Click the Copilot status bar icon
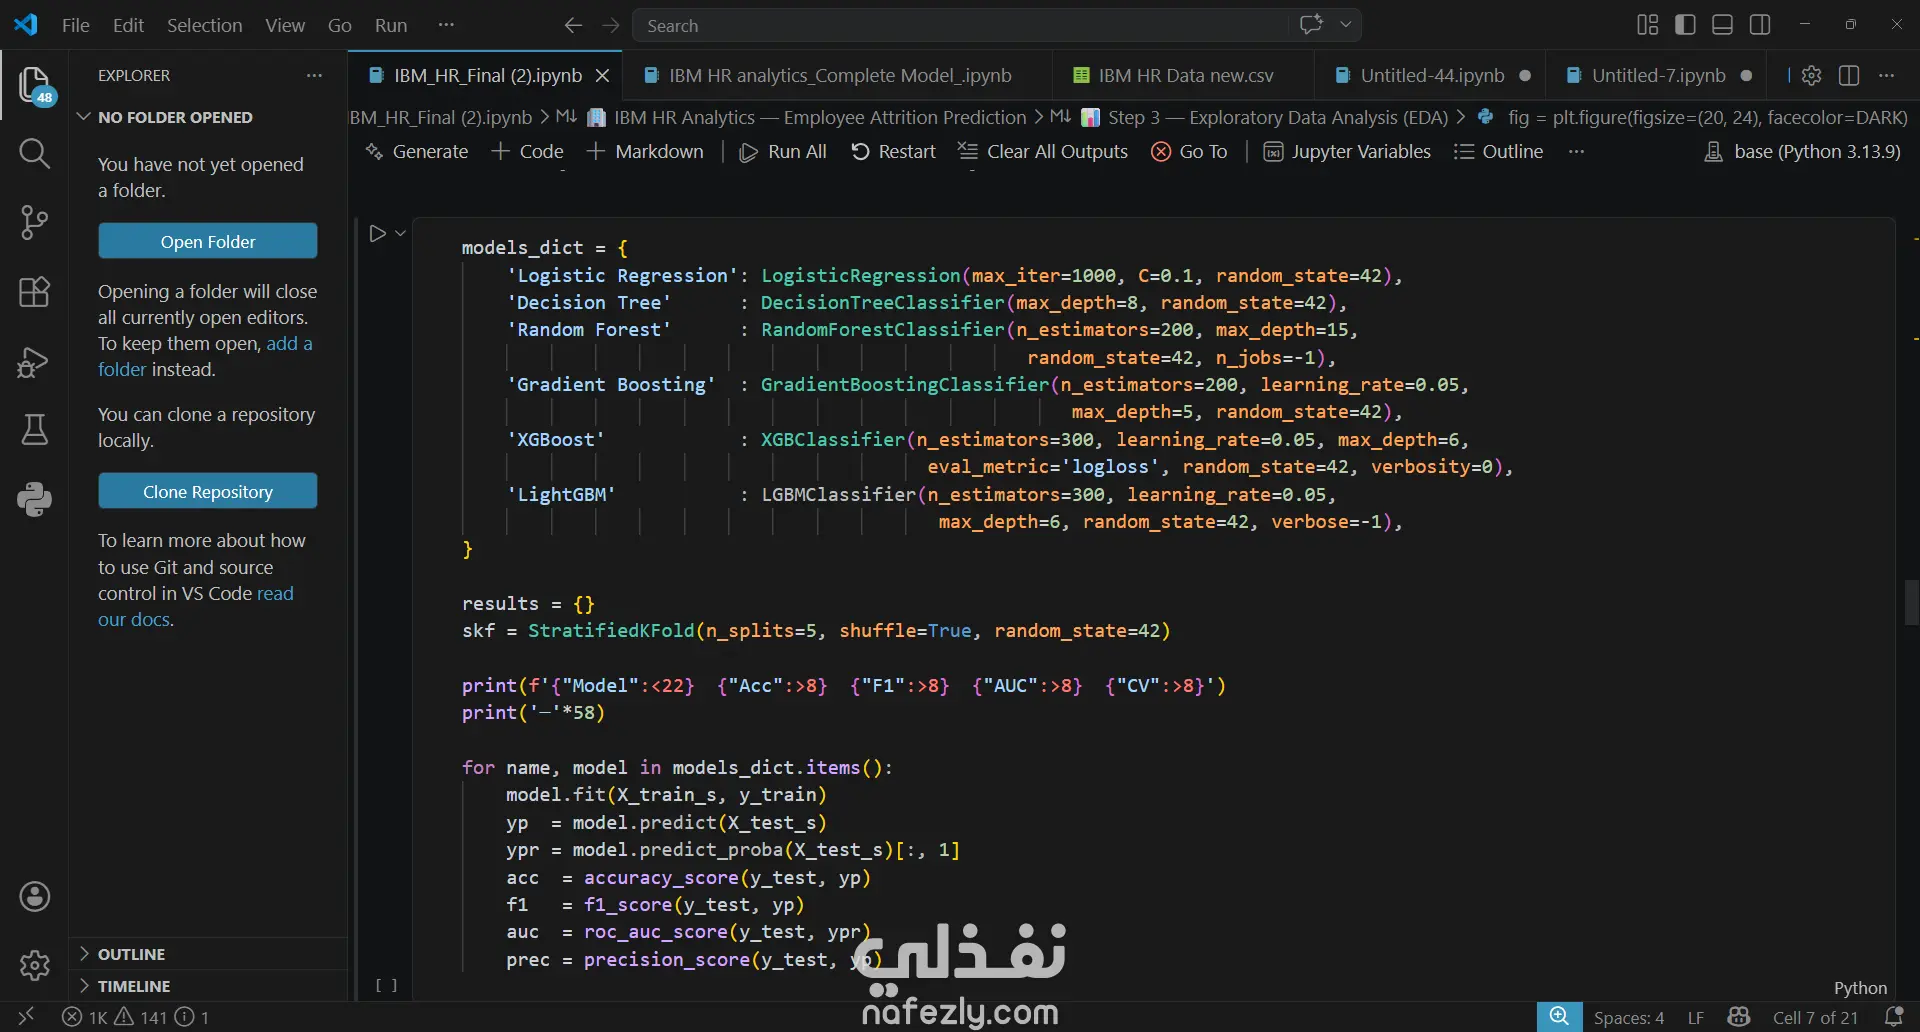Screen dimensions: 1920x1032 [1739, 1017]
